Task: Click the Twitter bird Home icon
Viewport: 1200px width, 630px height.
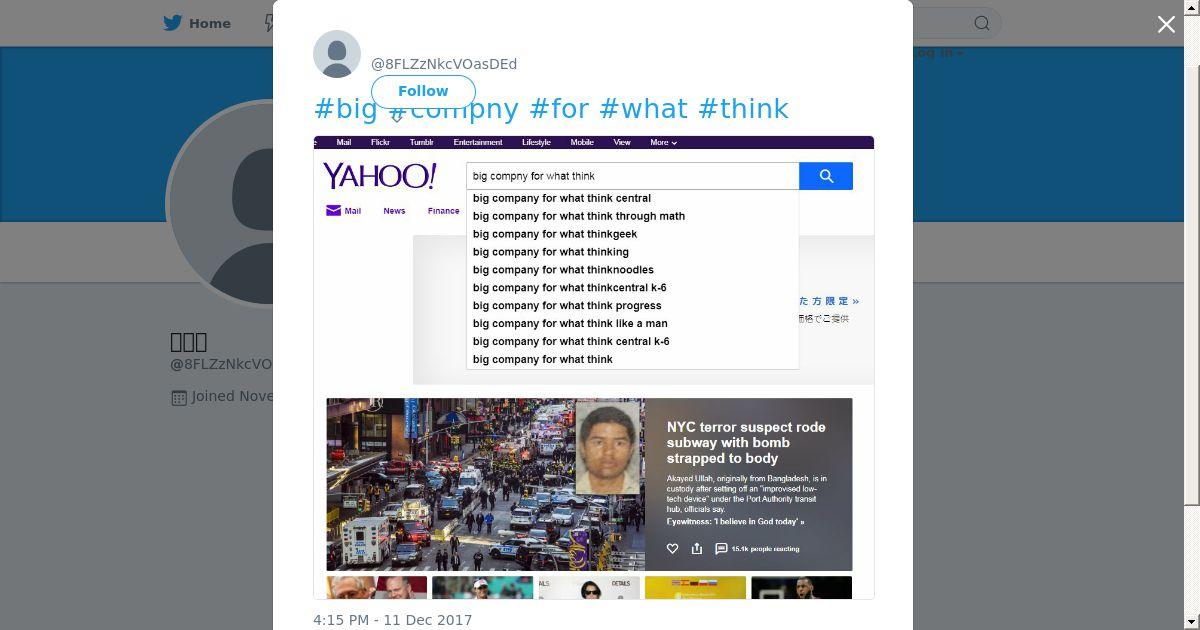Action: point(175,23)
